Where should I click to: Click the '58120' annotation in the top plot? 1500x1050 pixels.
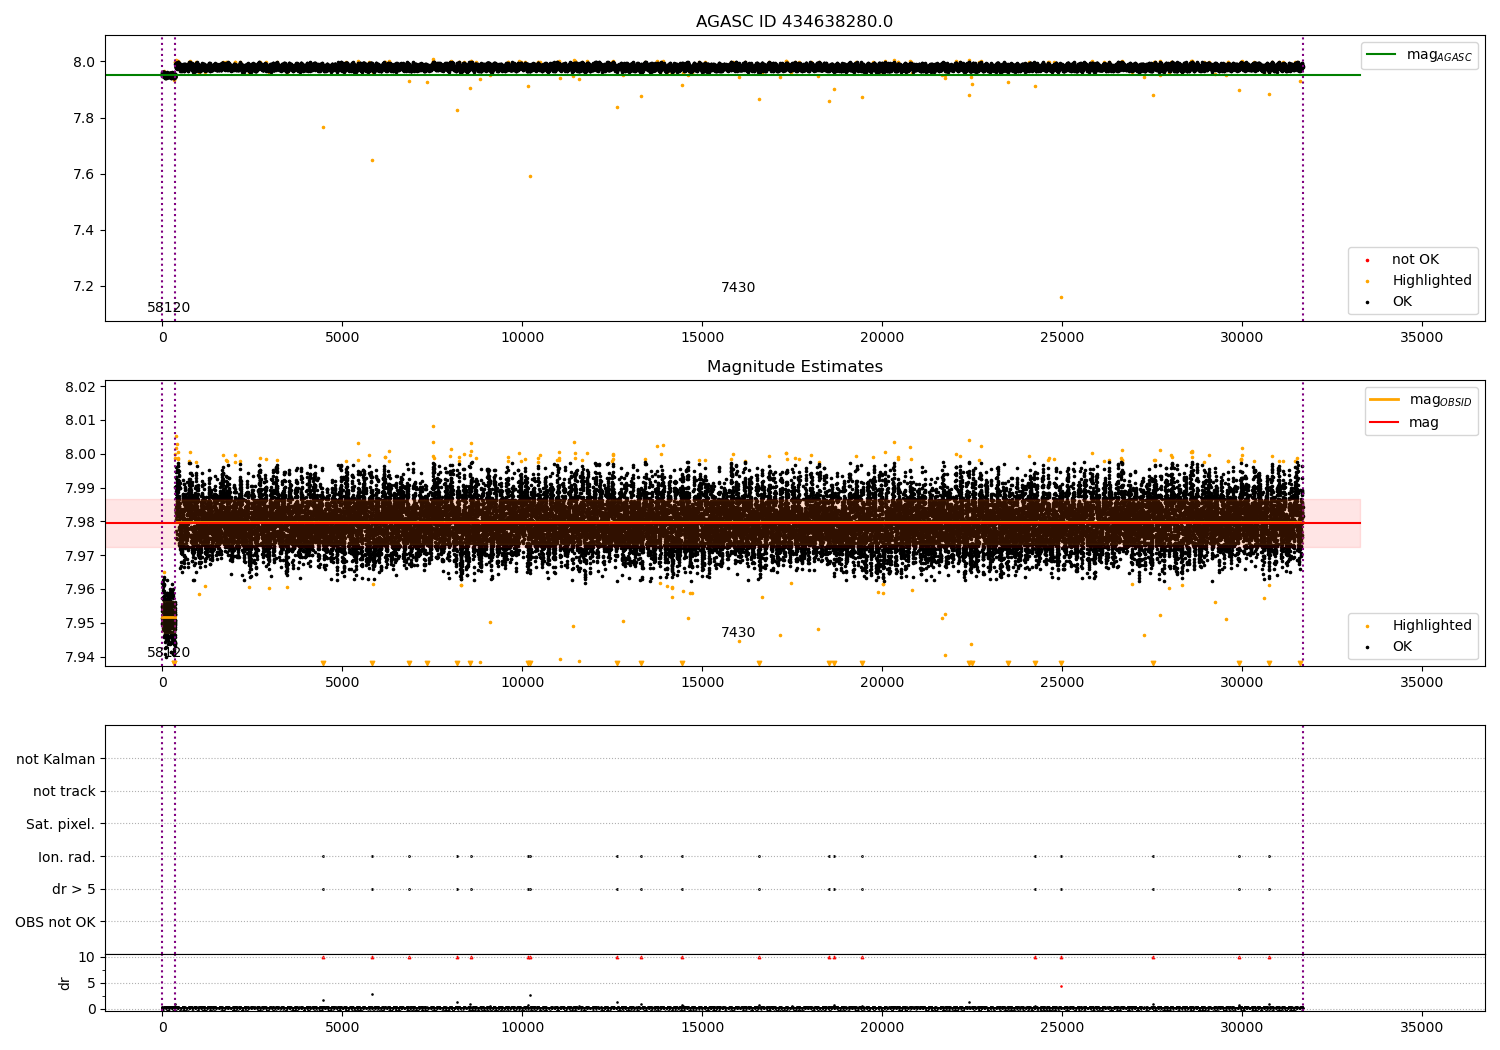pos(168,308)
